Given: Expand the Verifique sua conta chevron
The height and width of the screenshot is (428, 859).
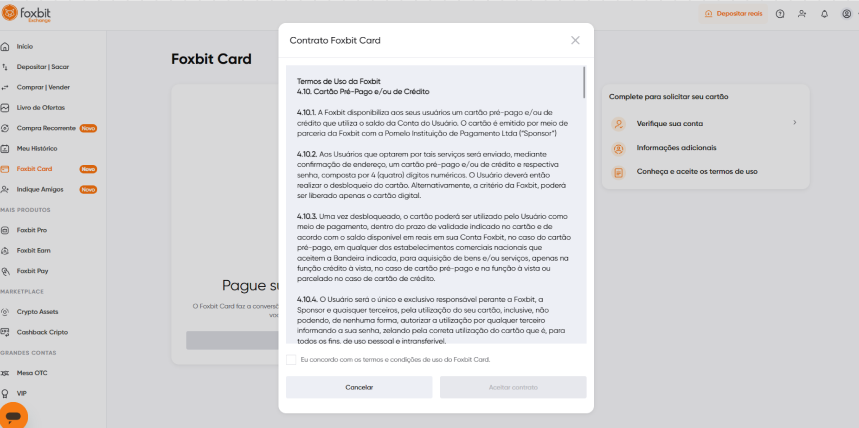Looking at the screenshot, I should tap(794, 123).
